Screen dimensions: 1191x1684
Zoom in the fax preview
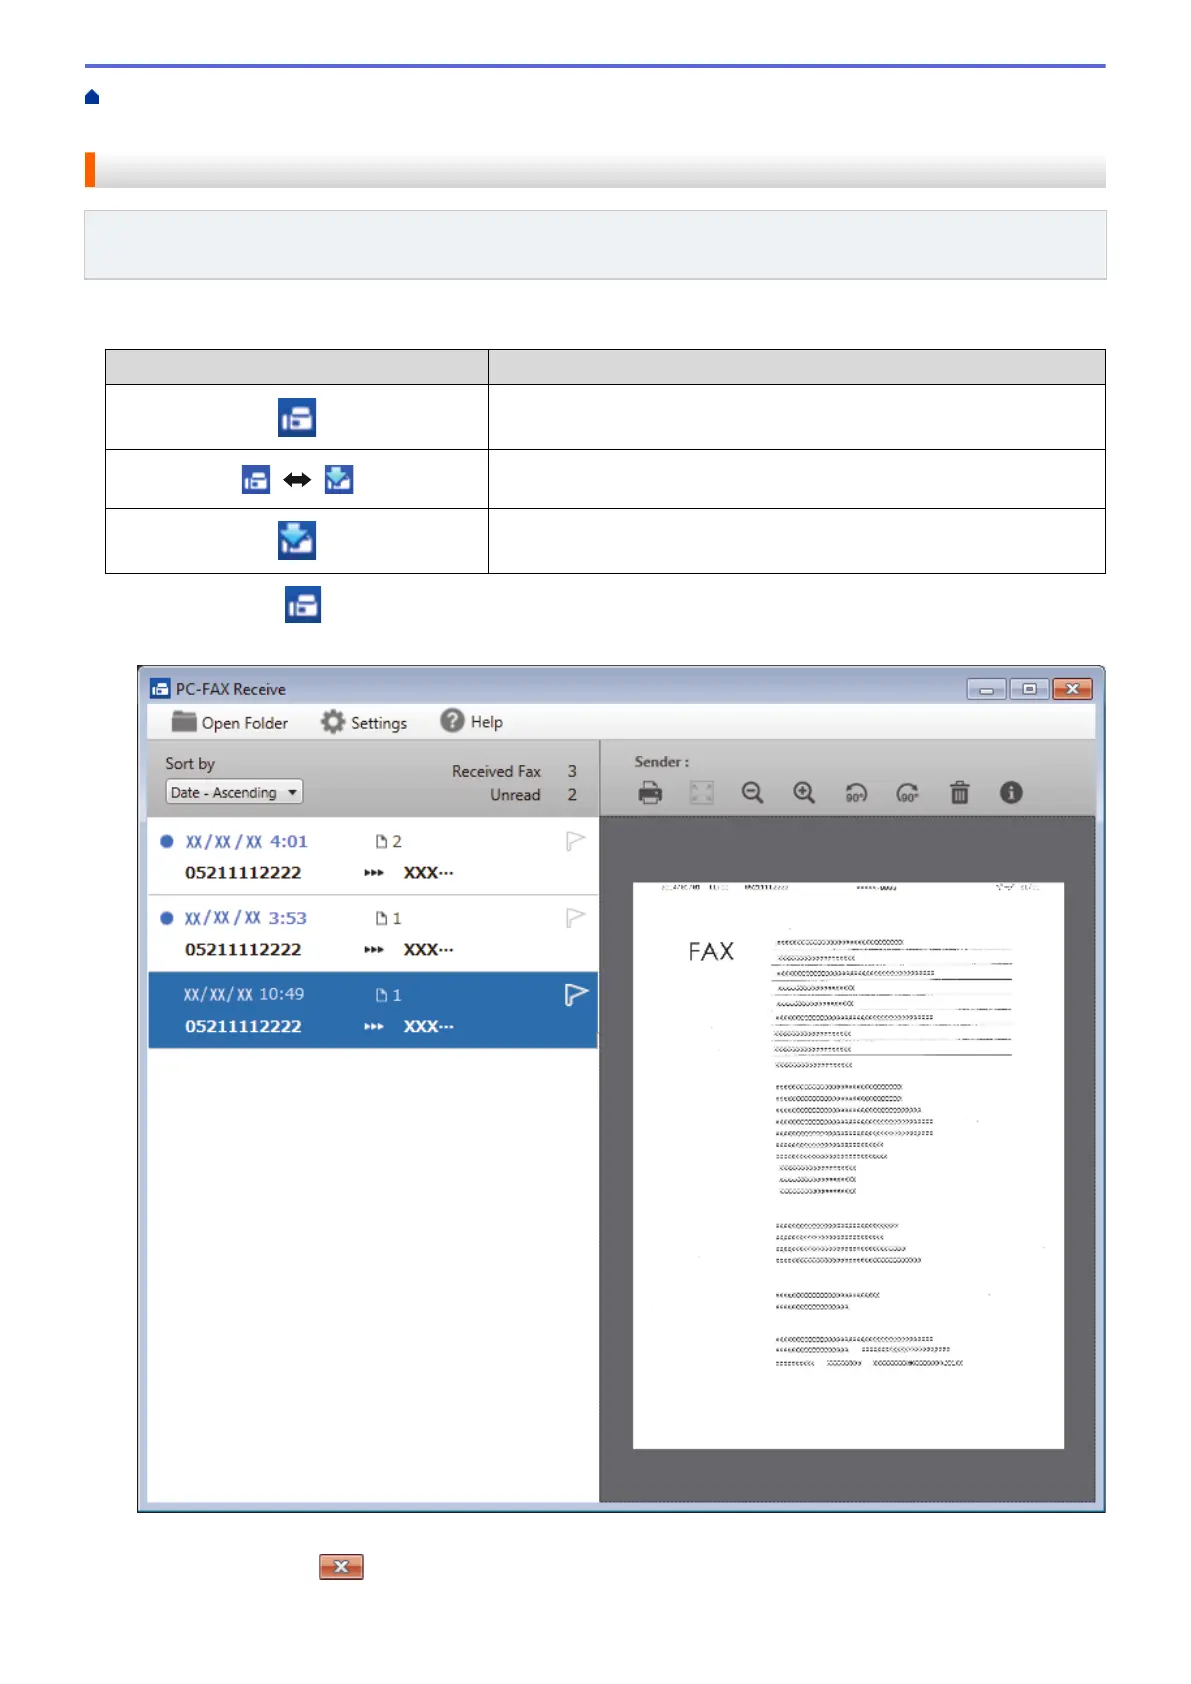[x=804, y=793]
